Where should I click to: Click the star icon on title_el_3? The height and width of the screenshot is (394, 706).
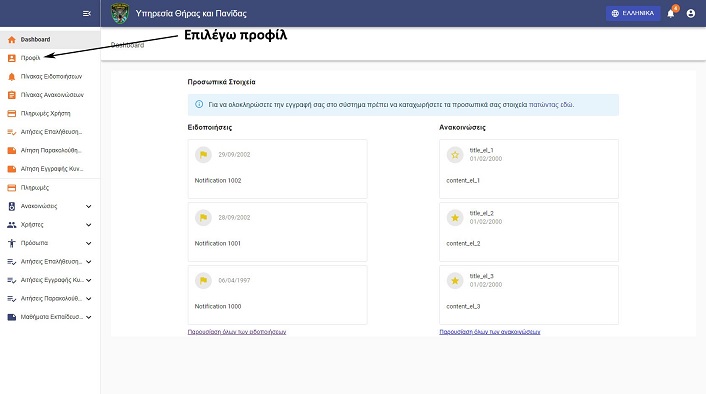click(455, 281)
